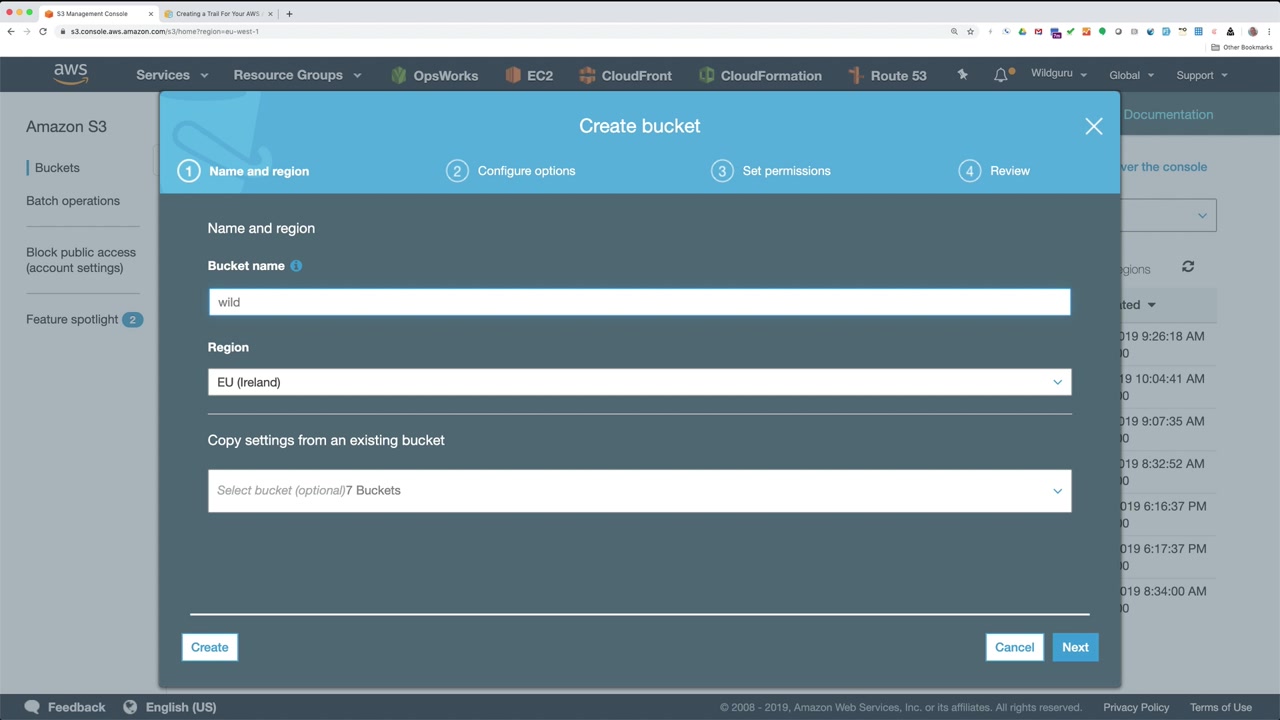Screen dimensions: 1280x720
Task: Open the Select bucket (optional) dropdown
Action: [x=639, y=491]
